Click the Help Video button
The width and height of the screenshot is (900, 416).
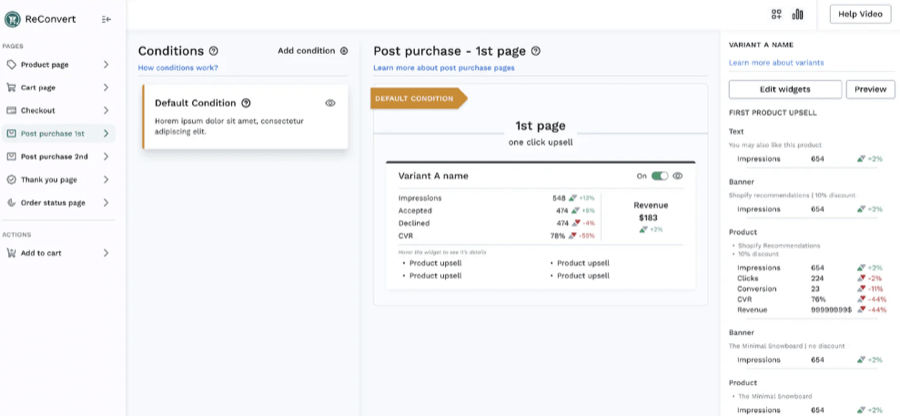coord(860,14)
